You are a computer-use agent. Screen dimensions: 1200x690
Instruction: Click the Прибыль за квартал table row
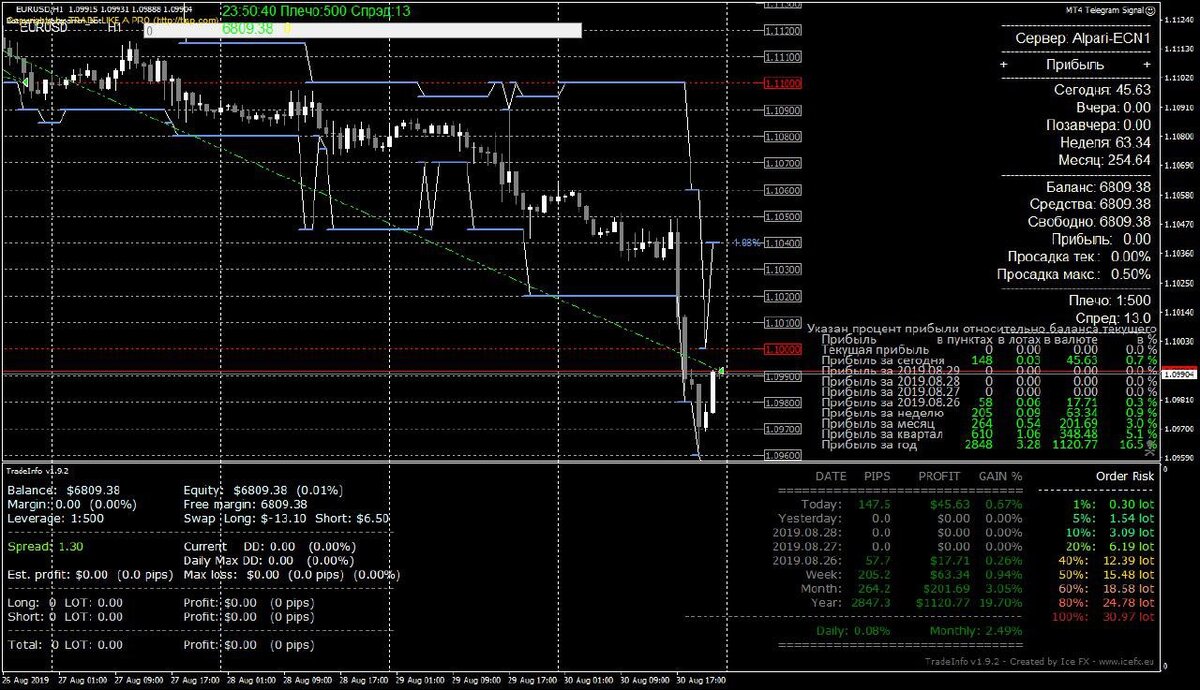pyautogui.click(x=988, y=433)
